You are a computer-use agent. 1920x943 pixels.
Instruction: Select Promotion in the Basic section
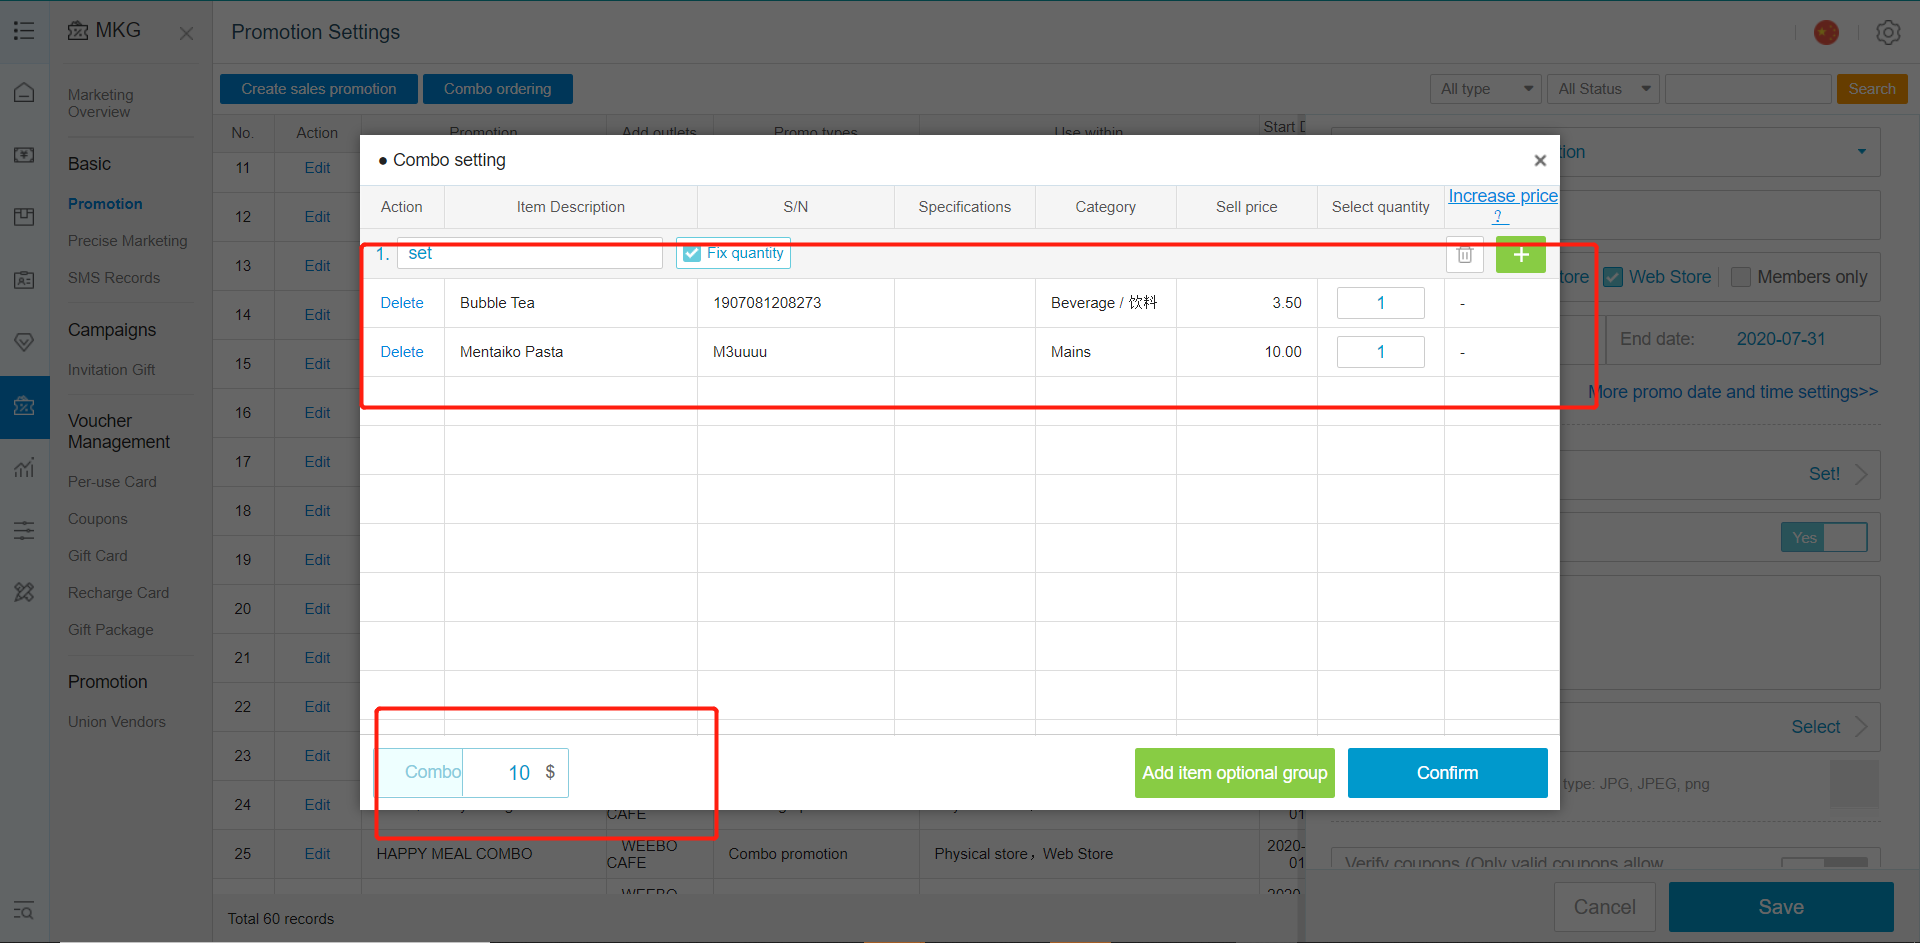[x=105, y=203]
